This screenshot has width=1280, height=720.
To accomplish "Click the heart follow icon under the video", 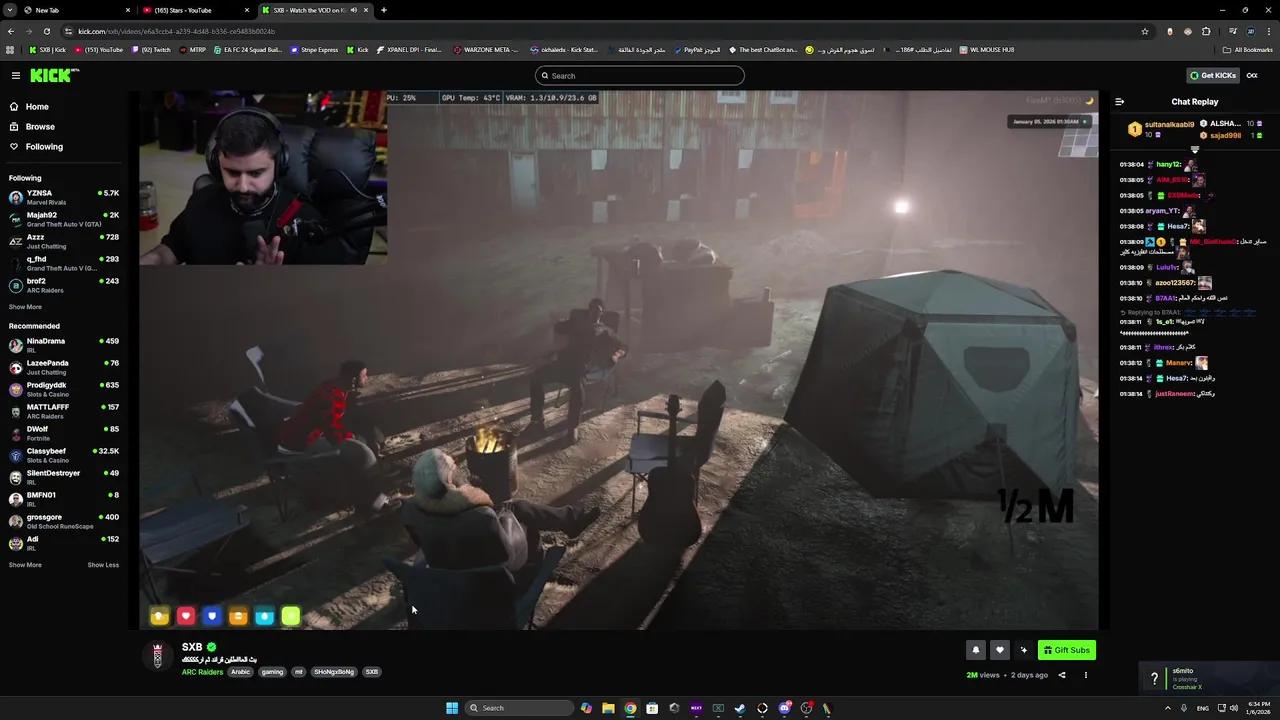I will 999,650.
